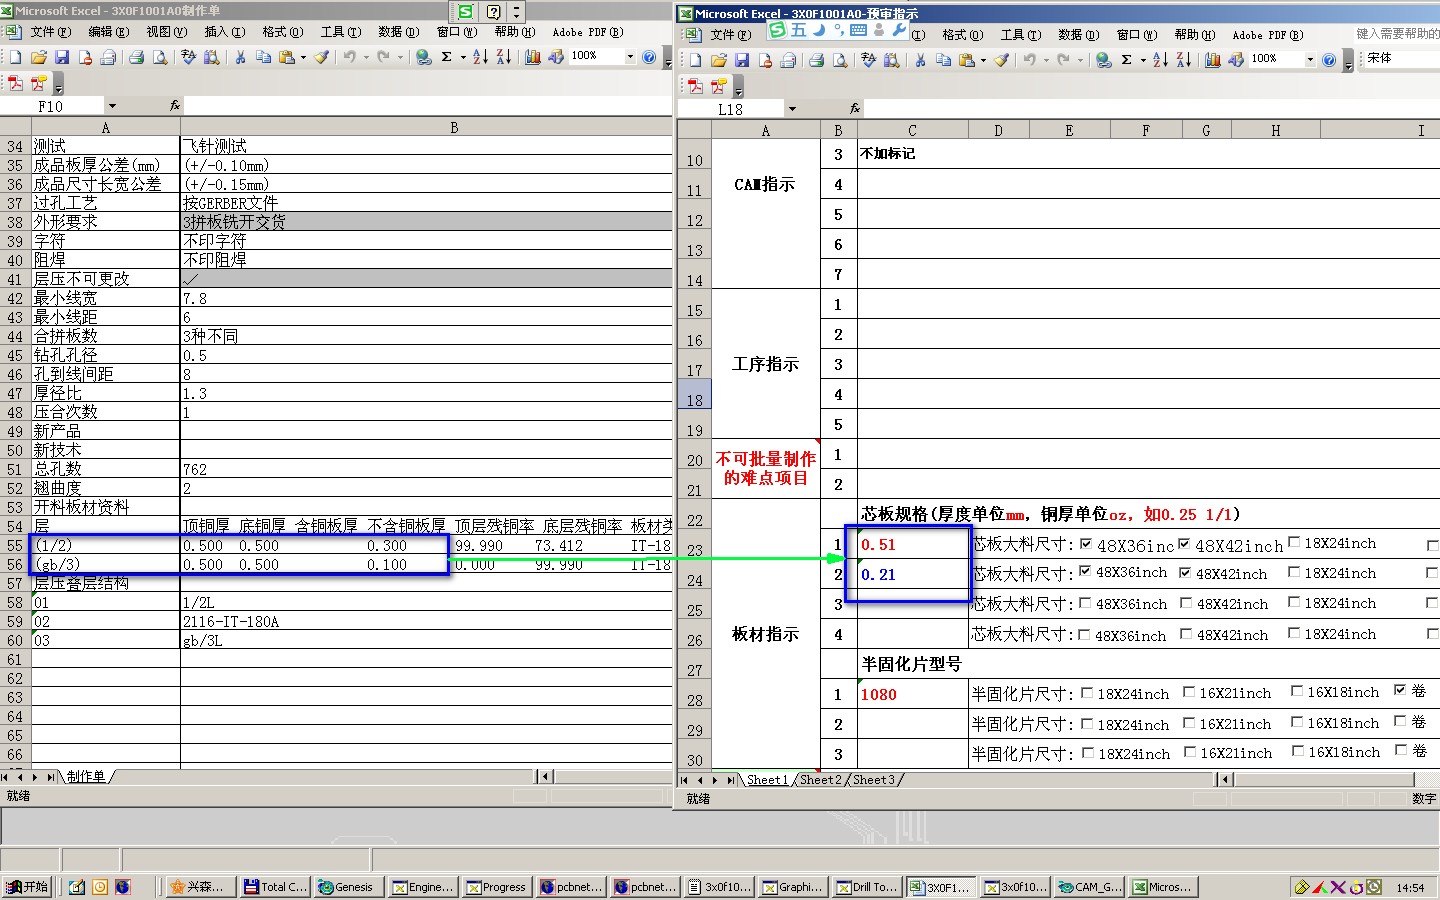The height and width of the screenshot is (900, 1440).
Task: Click Genesis taskbar button
Action: pyautogui.click(x=350, y=887)
